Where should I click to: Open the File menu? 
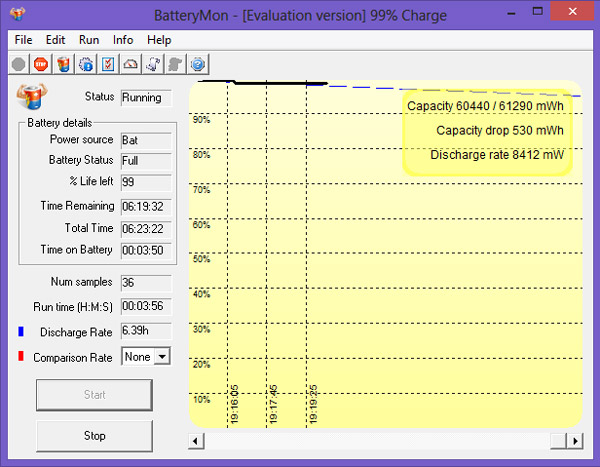coord(23,39)
